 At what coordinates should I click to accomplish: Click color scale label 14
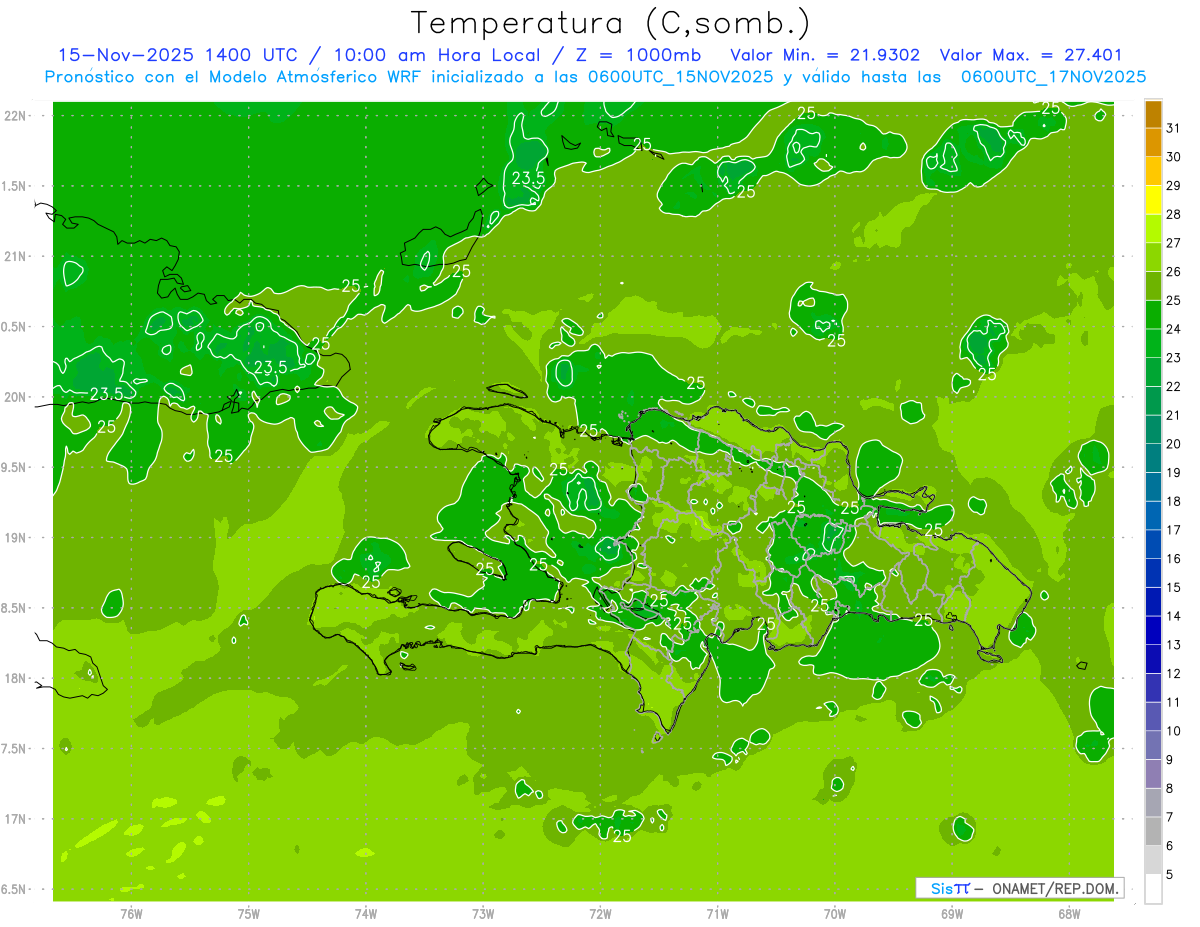pos(1173,616)
